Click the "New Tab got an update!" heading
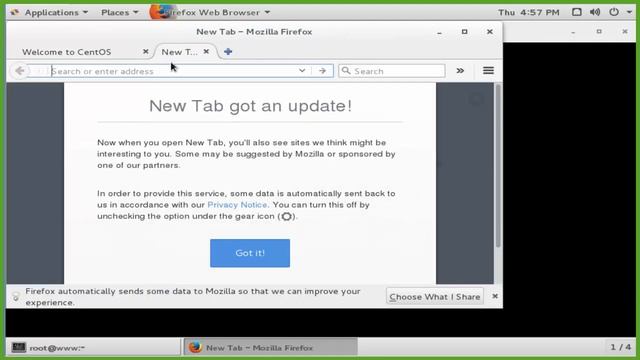 [x=250, y=106]
